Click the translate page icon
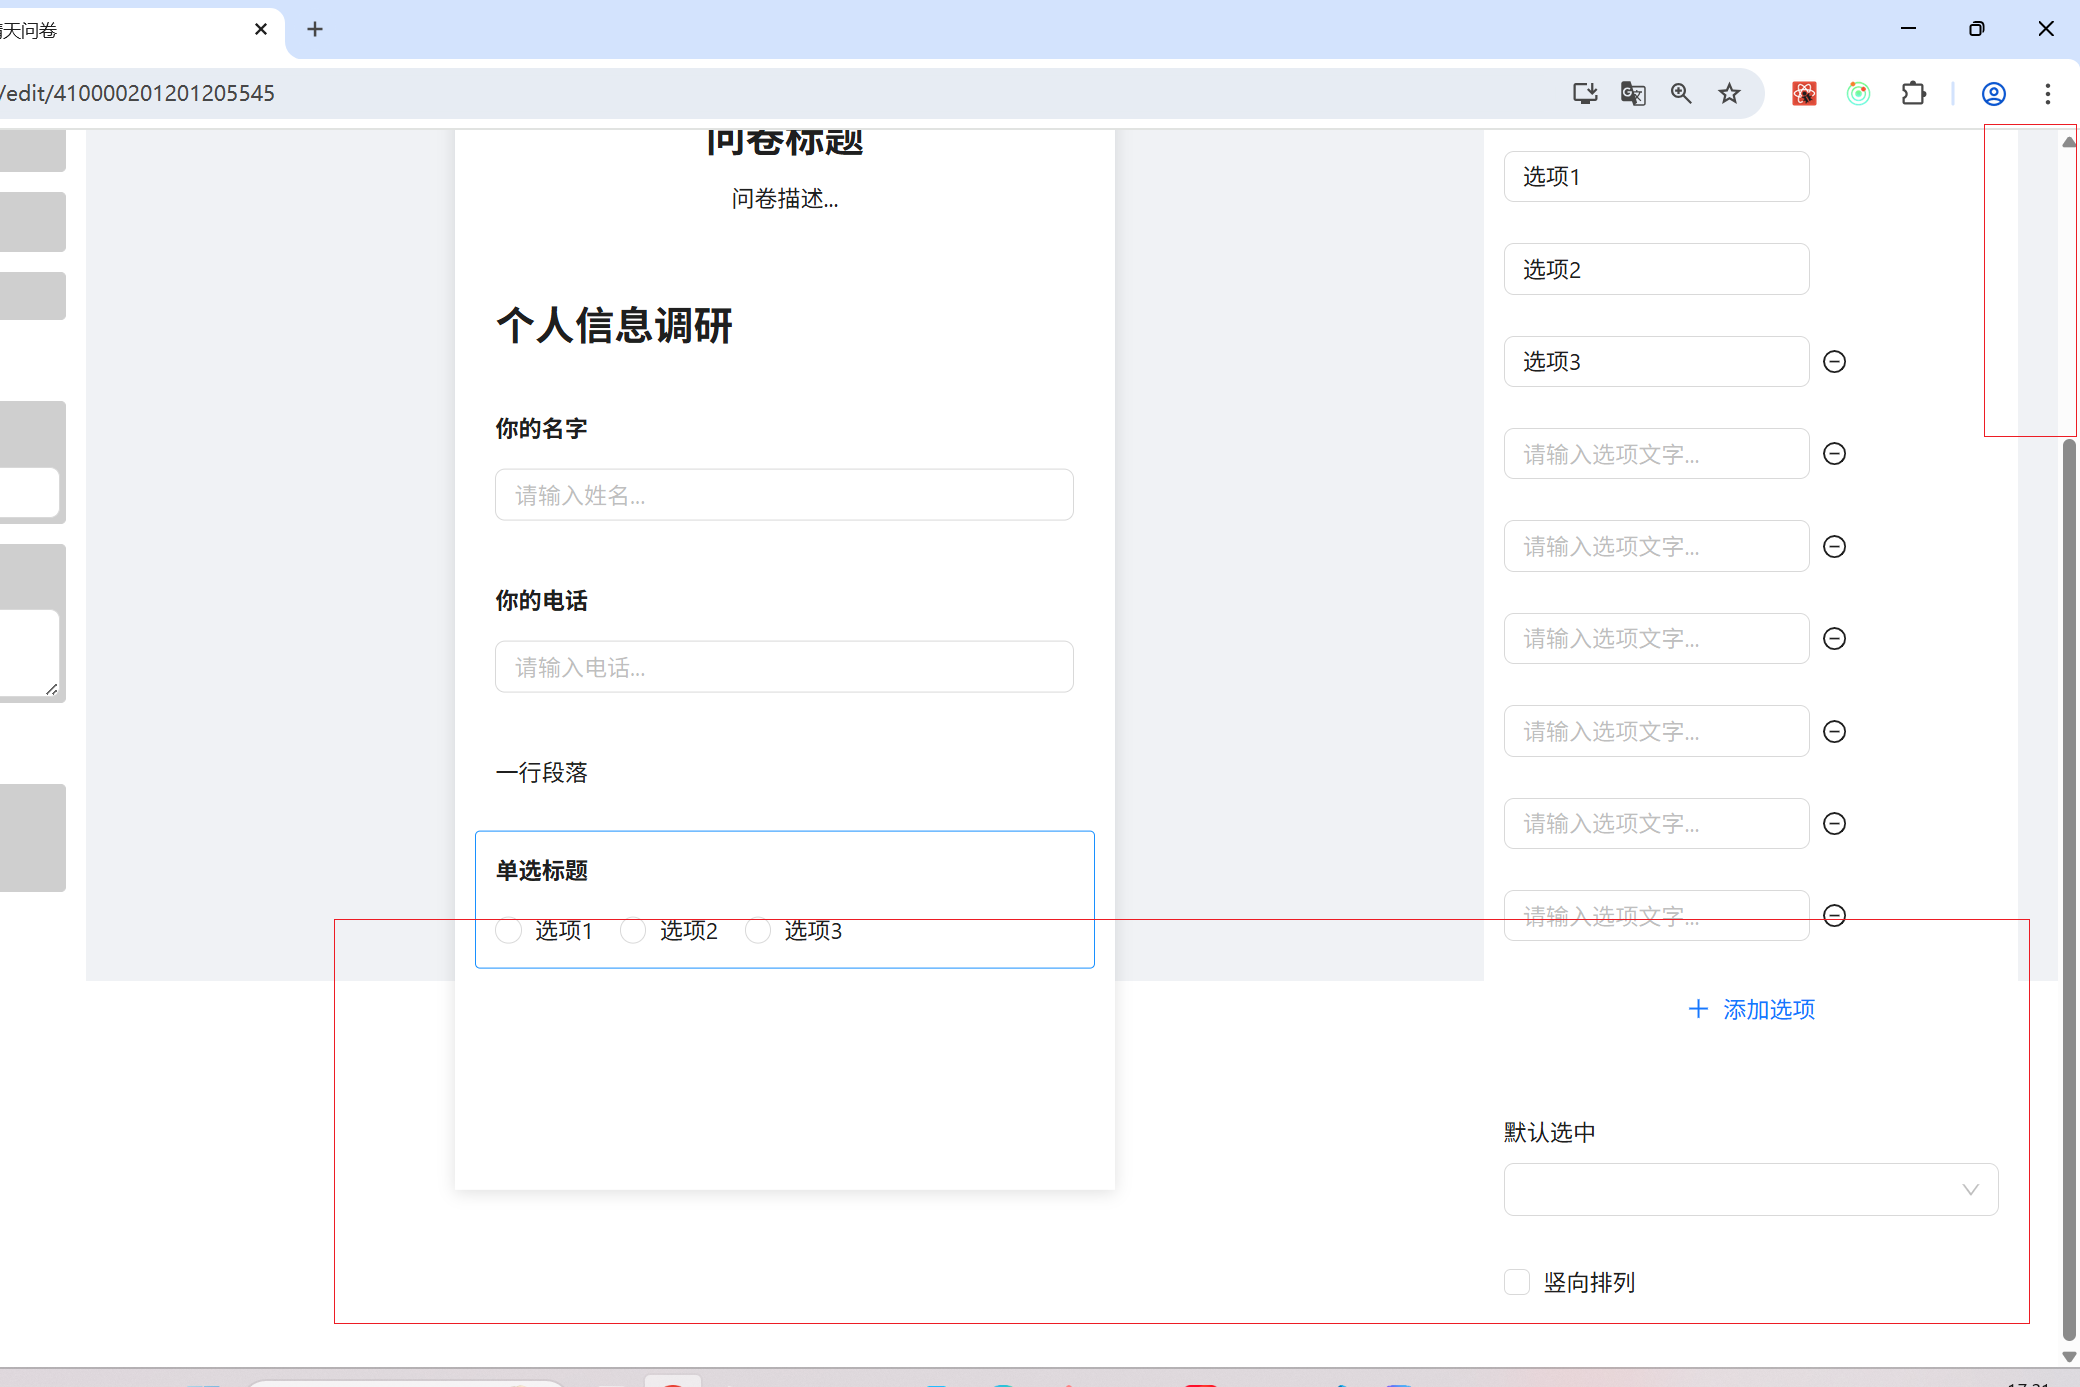 click(1633, 93)
